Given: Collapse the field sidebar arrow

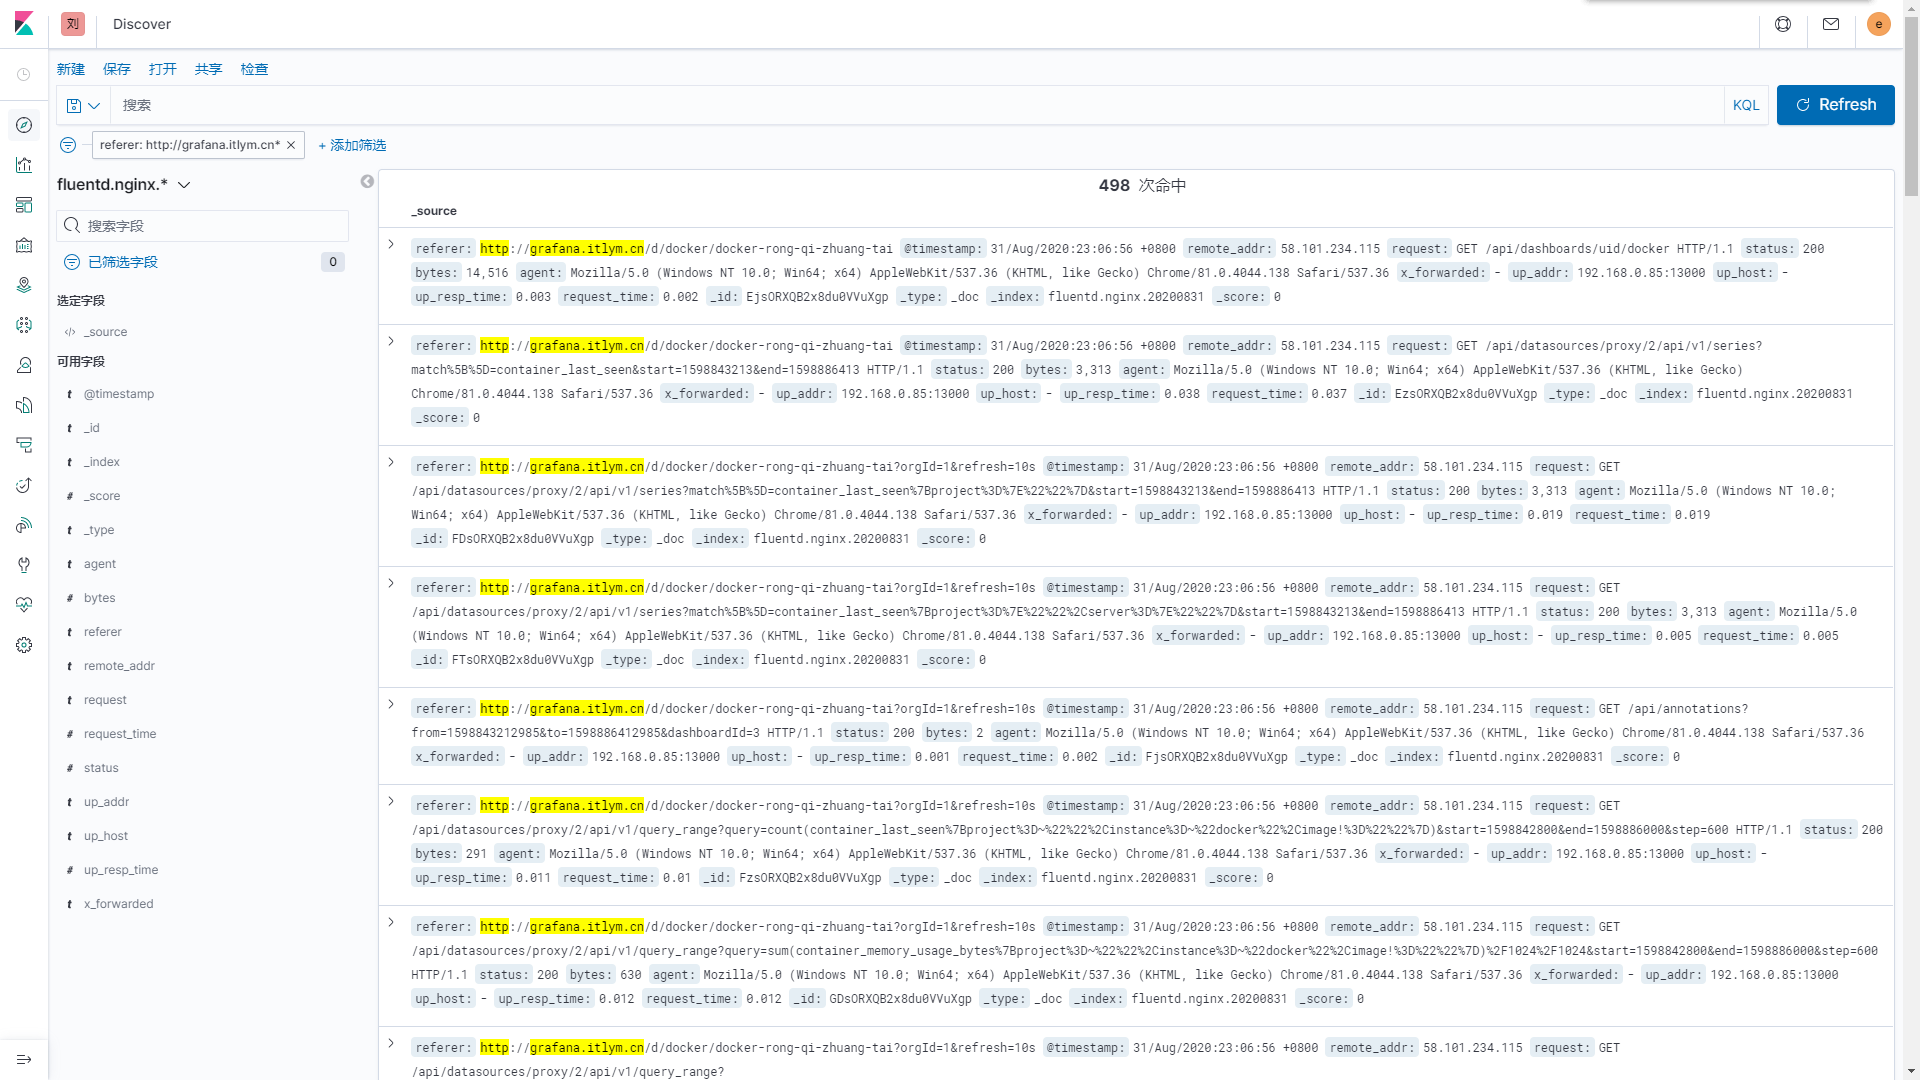Looking at the screenshot, I should click(367, 181).
